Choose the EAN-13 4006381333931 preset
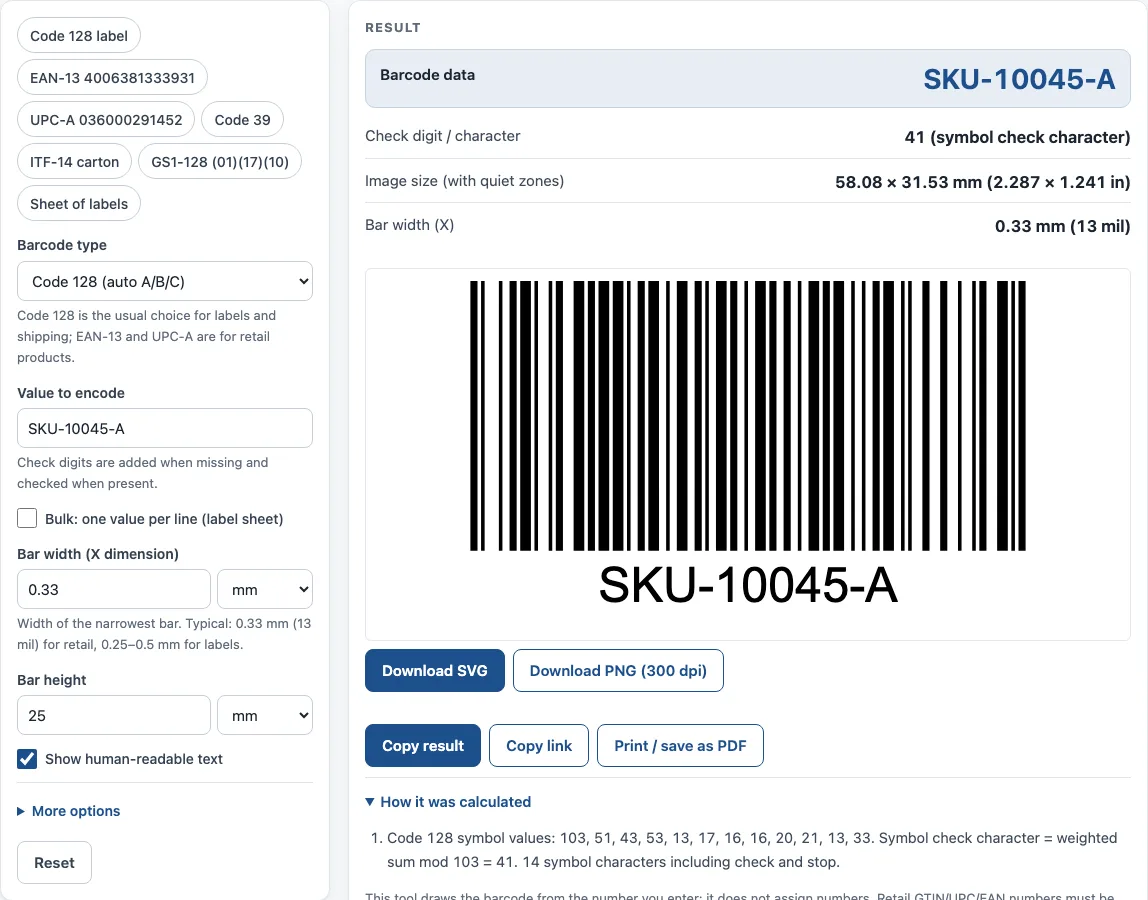 pyautogui.click(x=112, y=78)
